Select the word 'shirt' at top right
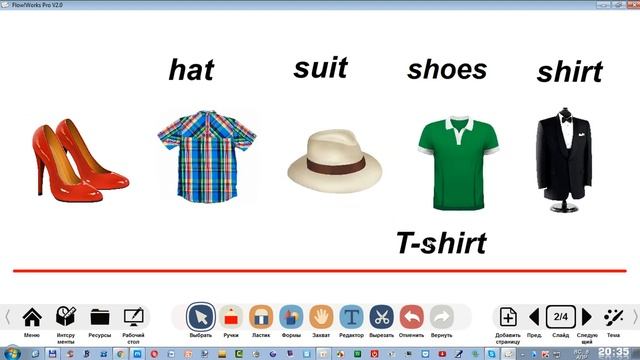 click(x=570, y=72)
